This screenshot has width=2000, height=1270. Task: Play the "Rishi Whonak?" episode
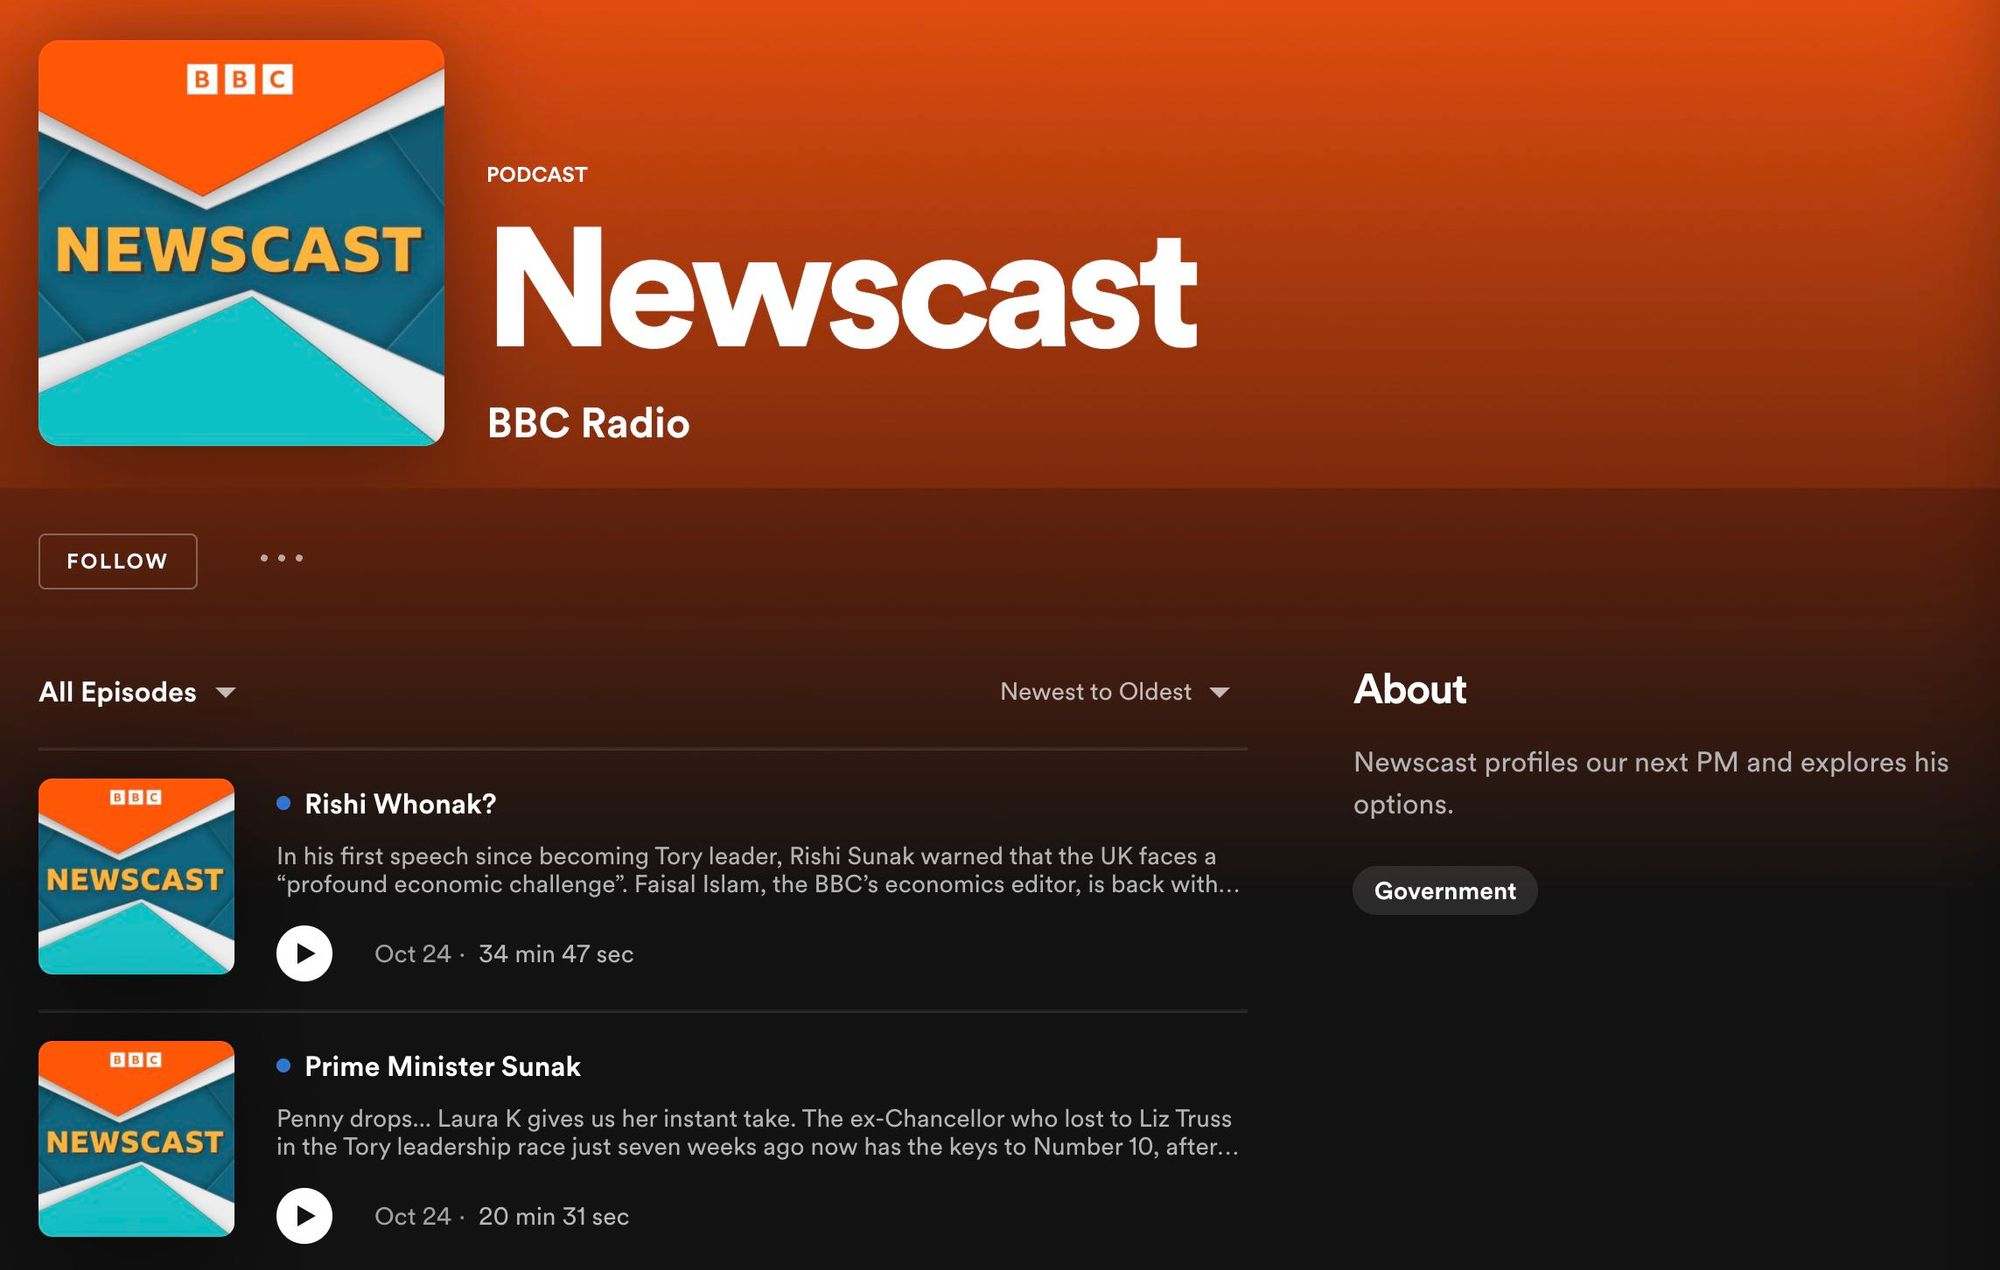(x=303, y=953)
